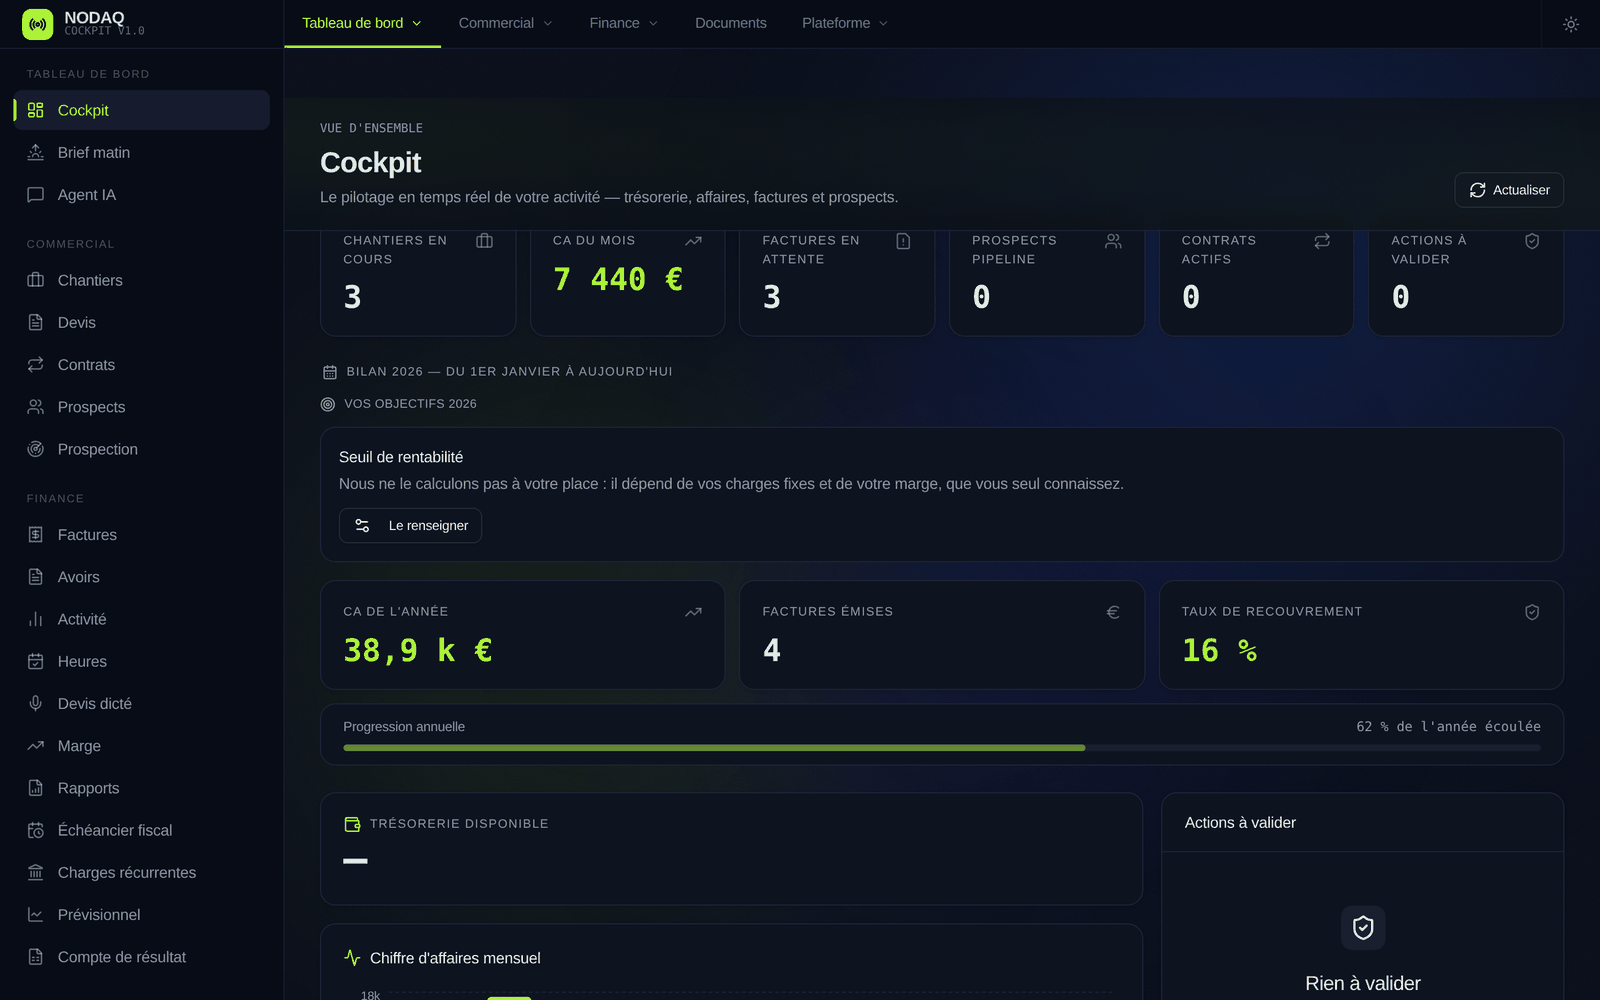
Task: Click the 7 440 € monthly revenue value
Action: click(618, 279)
